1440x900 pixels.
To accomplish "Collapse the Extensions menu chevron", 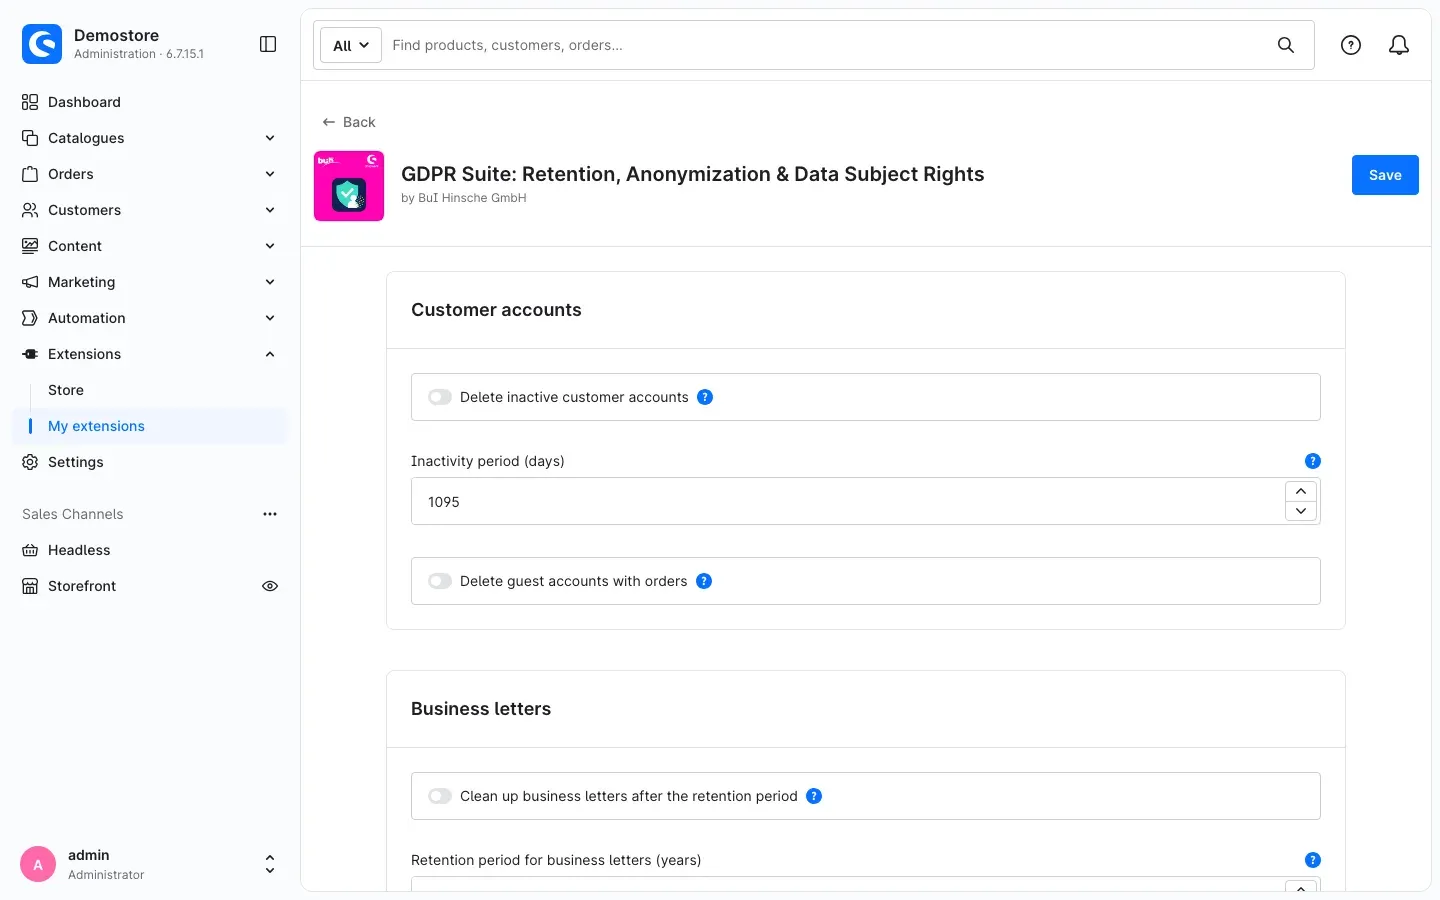I will click(x=270, y=354).
